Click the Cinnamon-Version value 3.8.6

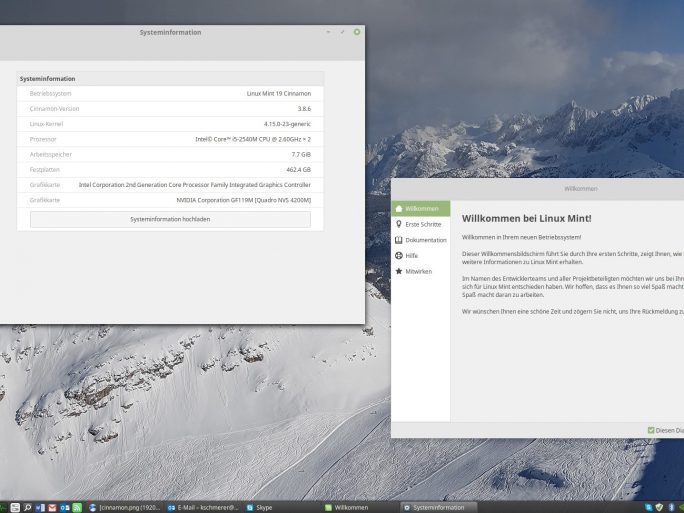coord(304,109)
